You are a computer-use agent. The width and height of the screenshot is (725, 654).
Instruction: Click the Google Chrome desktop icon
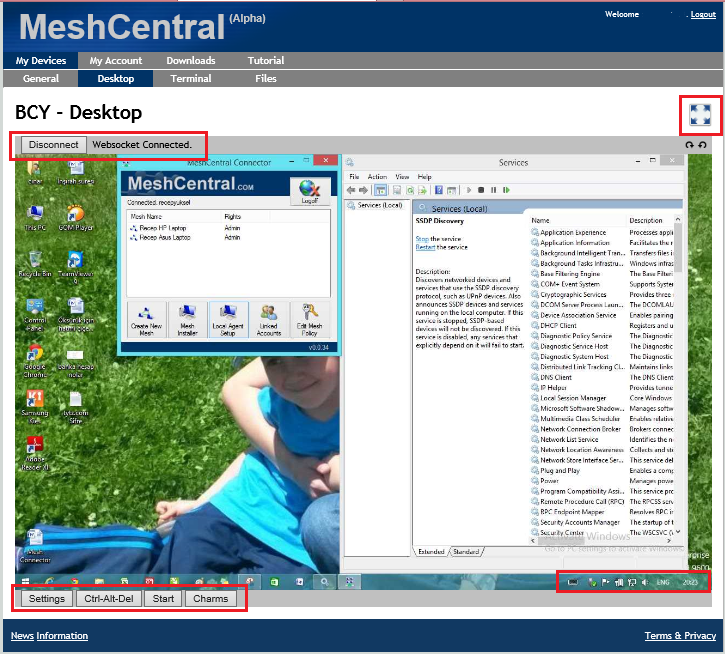(x=35, y=361)
